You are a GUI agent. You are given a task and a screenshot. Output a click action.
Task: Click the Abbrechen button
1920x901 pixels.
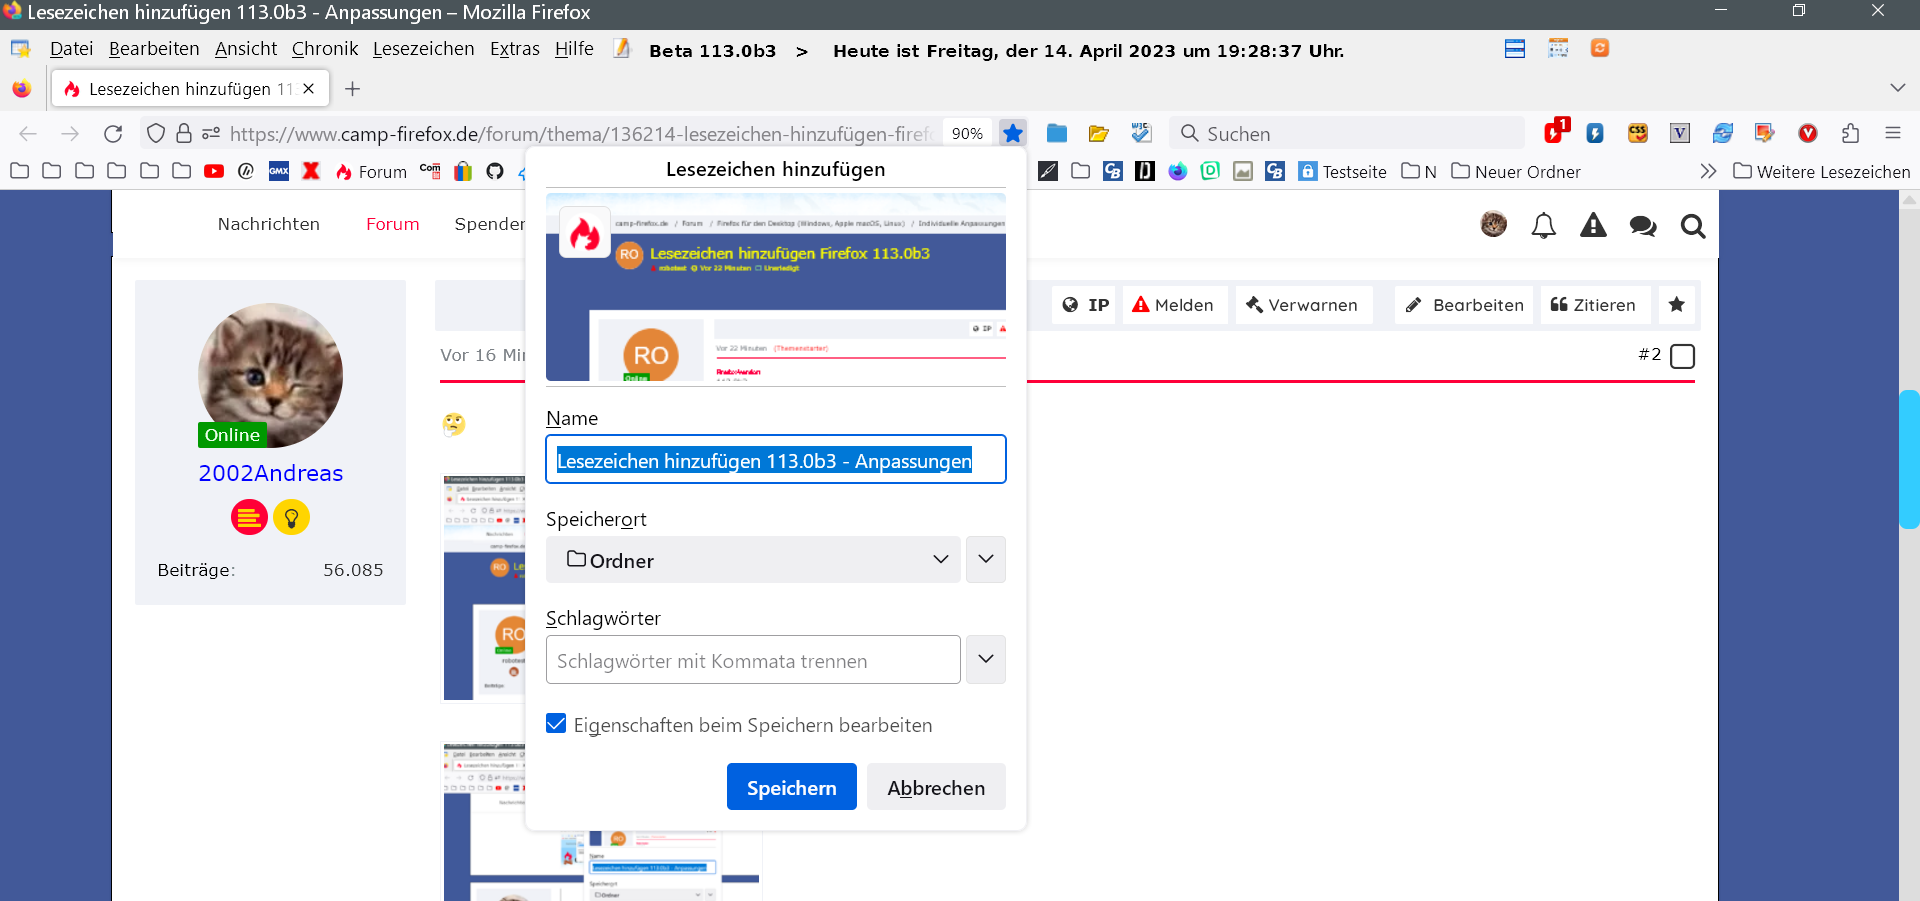click(x=936, y=787)
